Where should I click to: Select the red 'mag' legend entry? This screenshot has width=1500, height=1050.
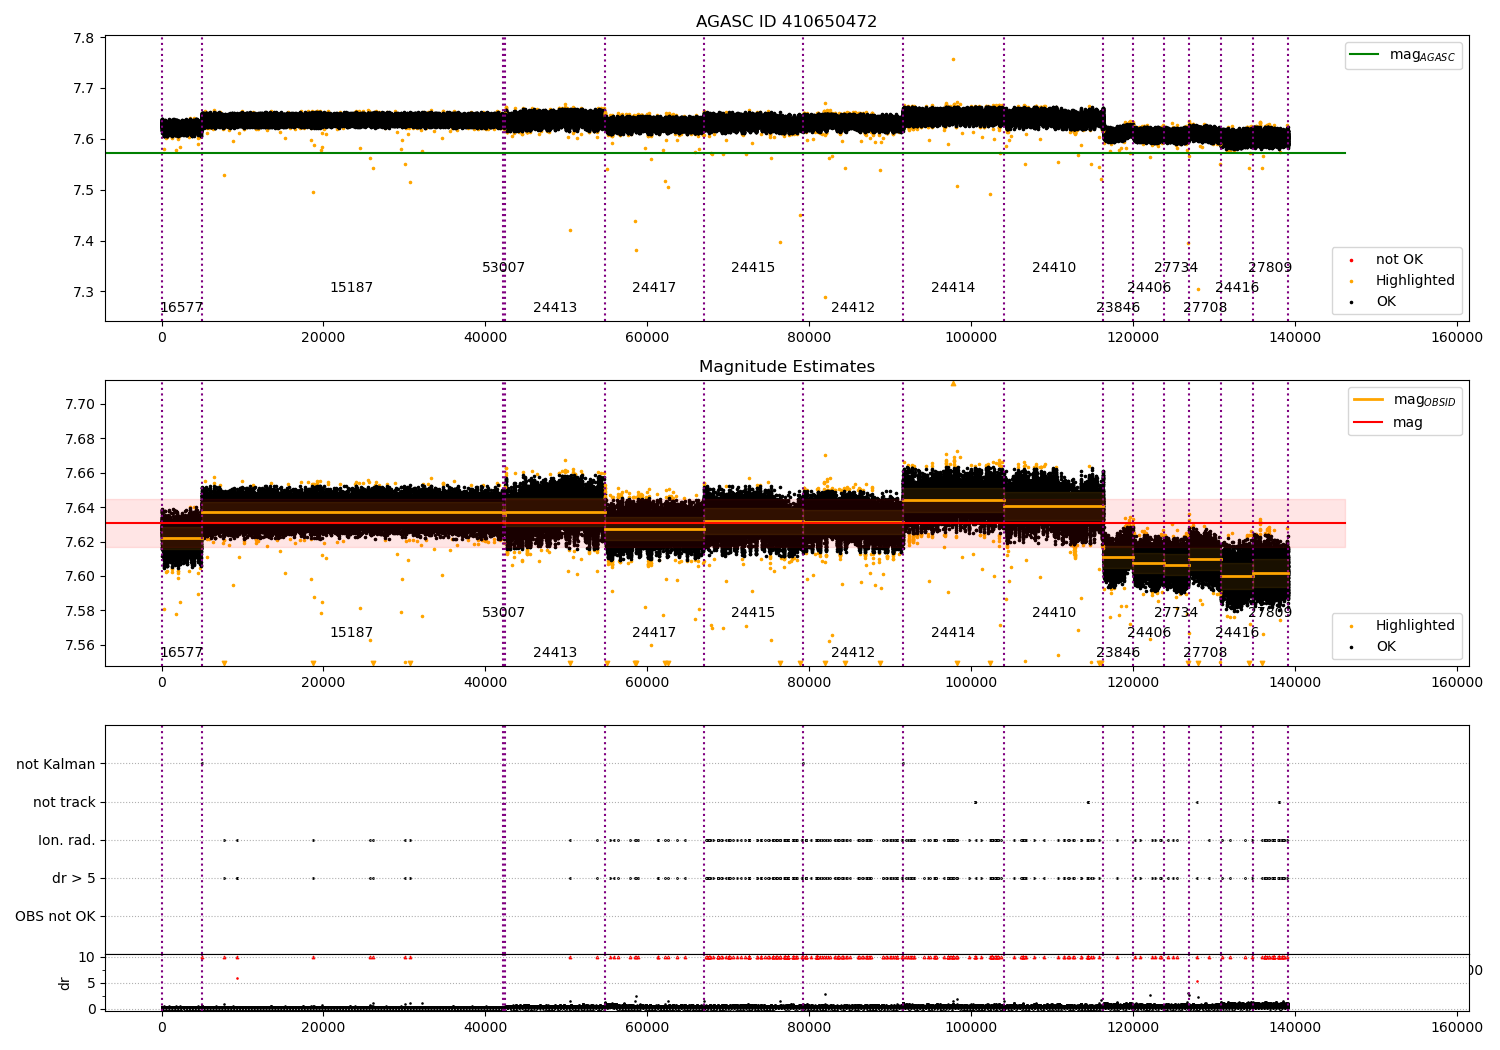point(1389,422)
